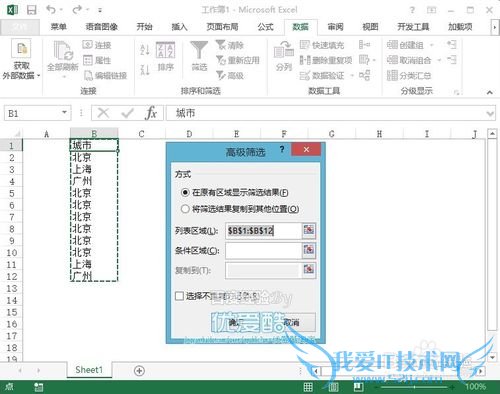The width and height of the screenshot is (500, 394).
Task: Click the zoom slider in the status bar
Action: pyautogui.click(x=414, y=387)
